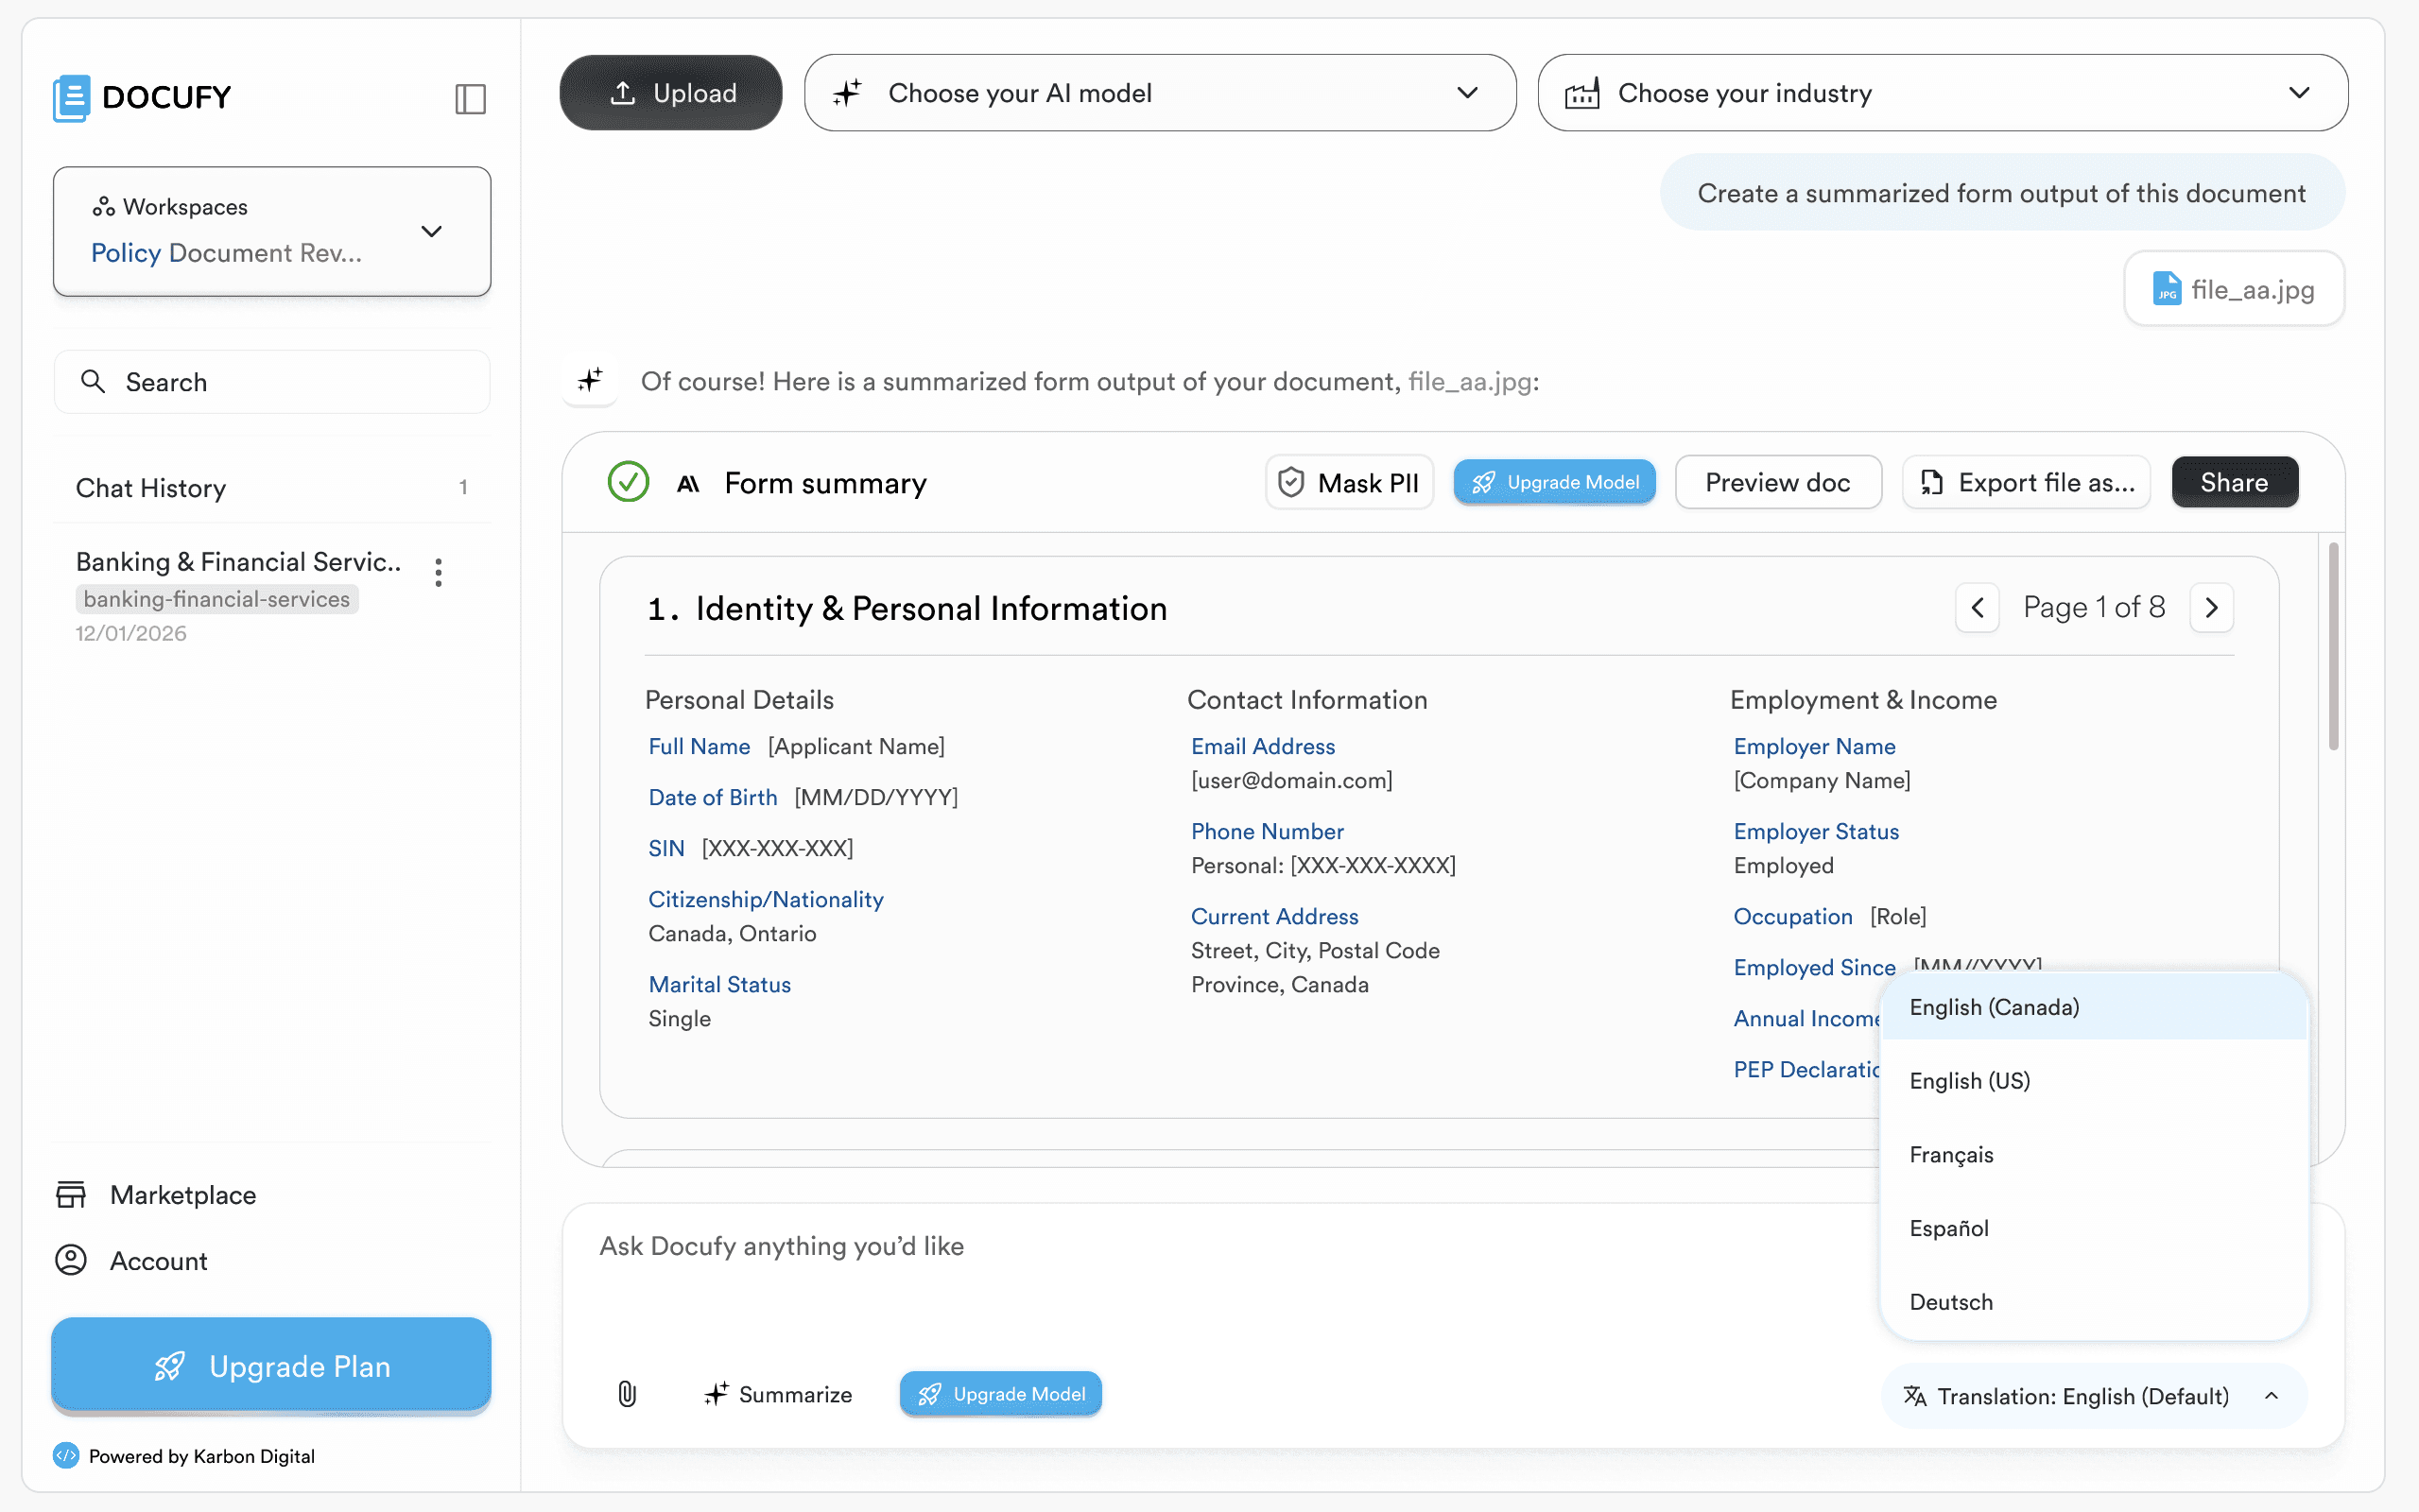Click the Docufy logo
Screen dimensions: 2419x1512
142,97
